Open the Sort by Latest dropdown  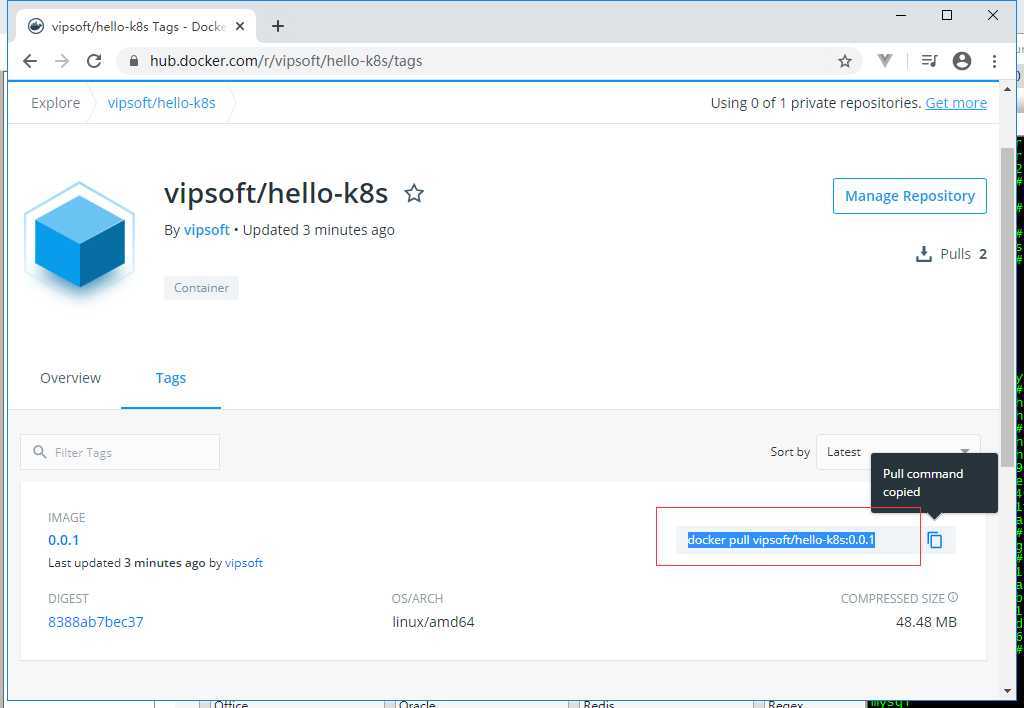[898, 452]
